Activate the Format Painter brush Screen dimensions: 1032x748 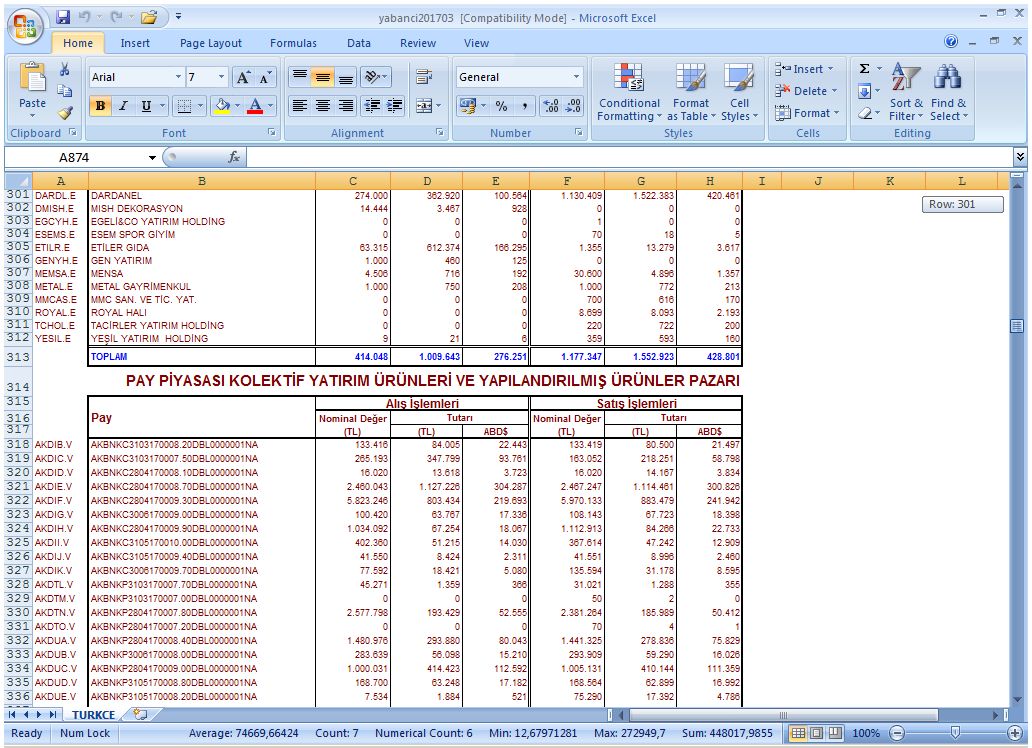64,113
